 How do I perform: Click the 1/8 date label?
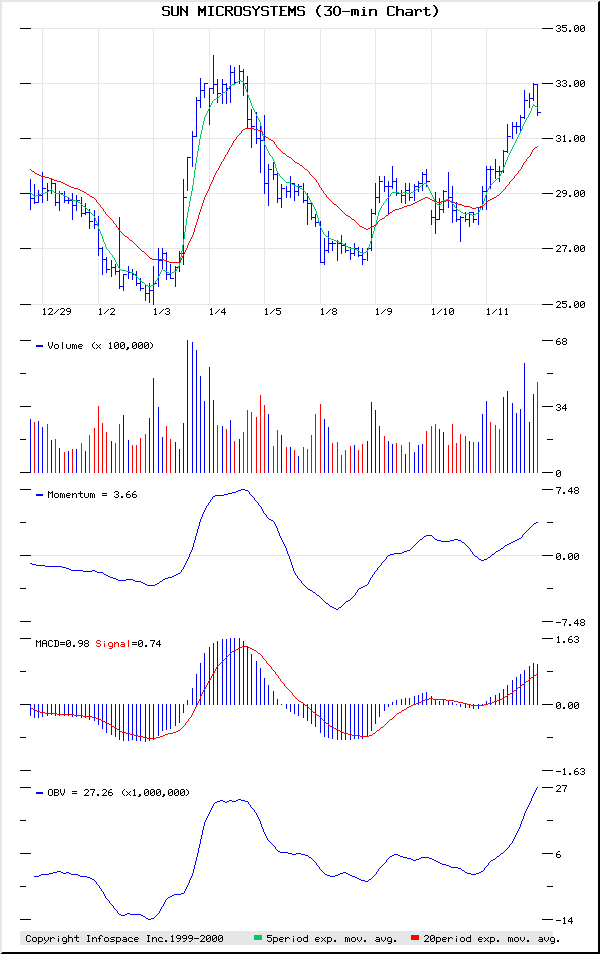329,312
